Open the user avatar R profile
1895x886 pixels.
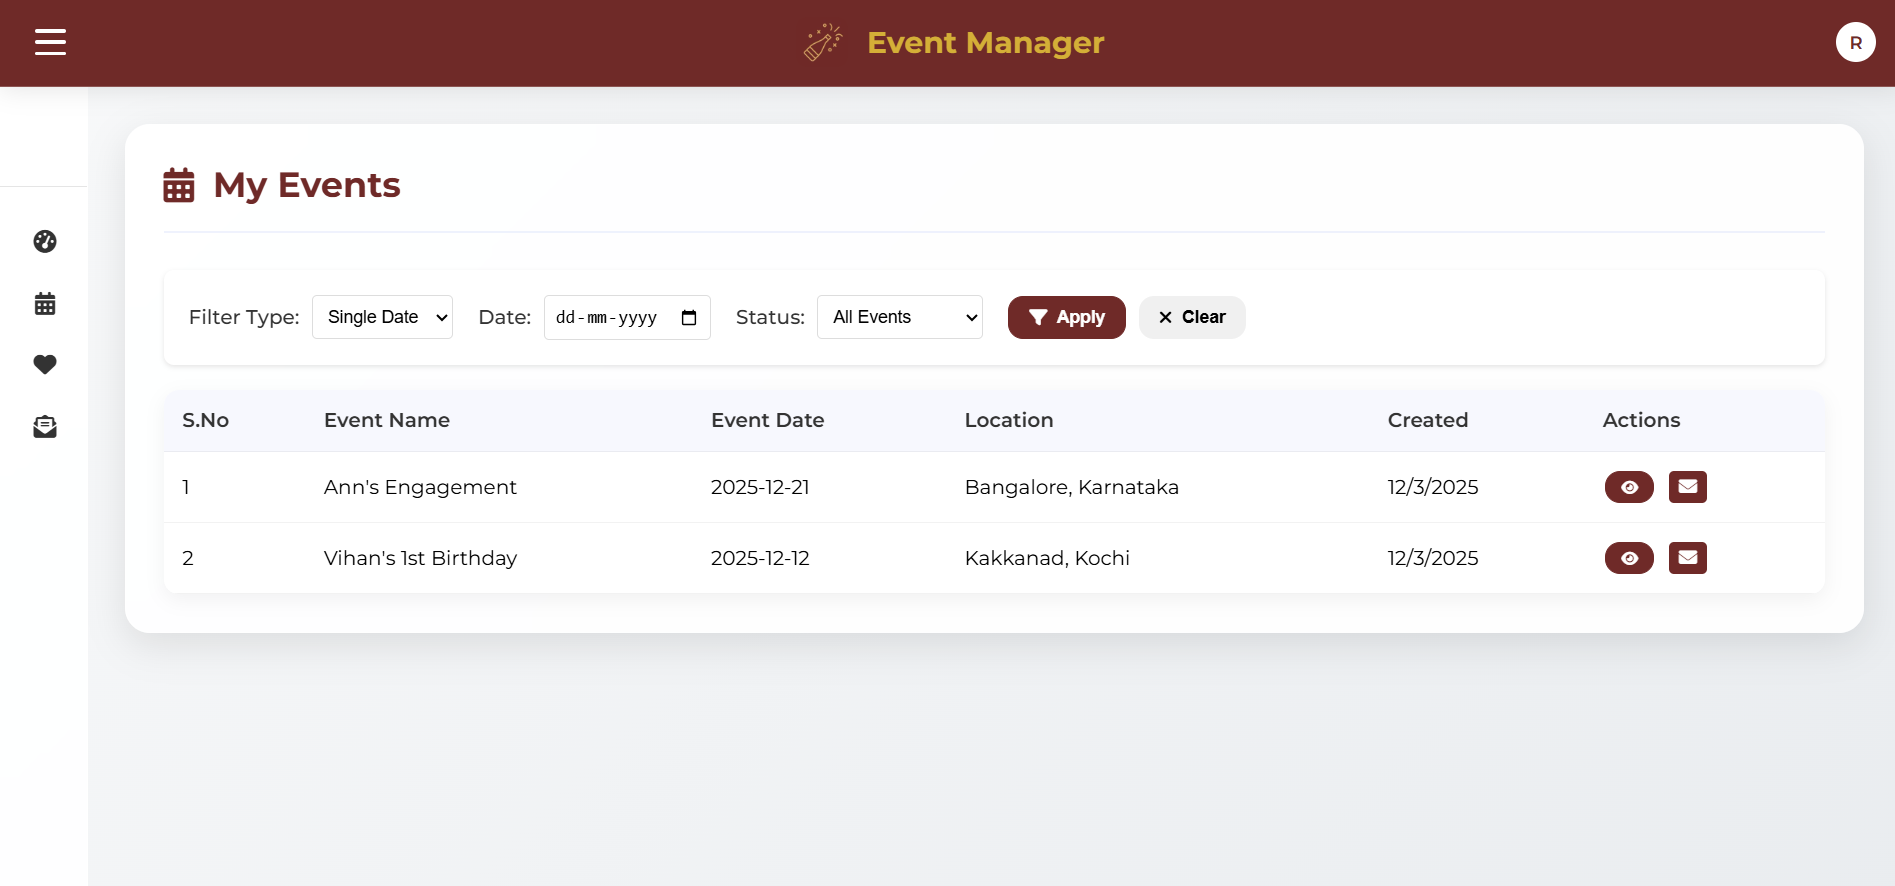(x=1855, y=42)
